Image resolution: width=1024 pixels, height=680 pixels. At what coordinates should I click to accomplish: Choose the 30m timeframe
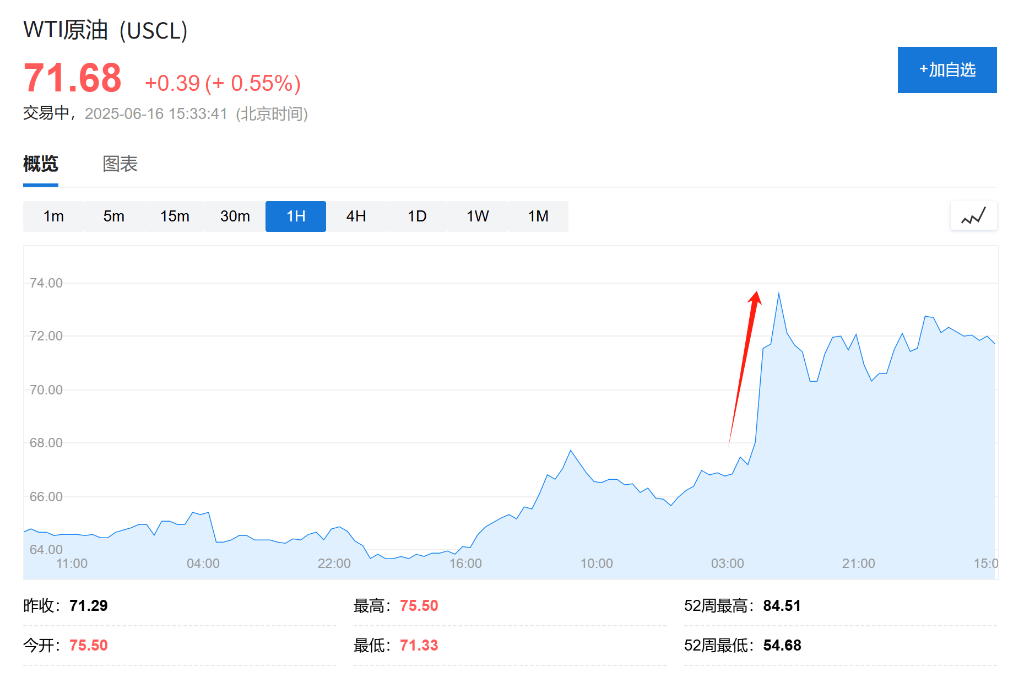235,216
